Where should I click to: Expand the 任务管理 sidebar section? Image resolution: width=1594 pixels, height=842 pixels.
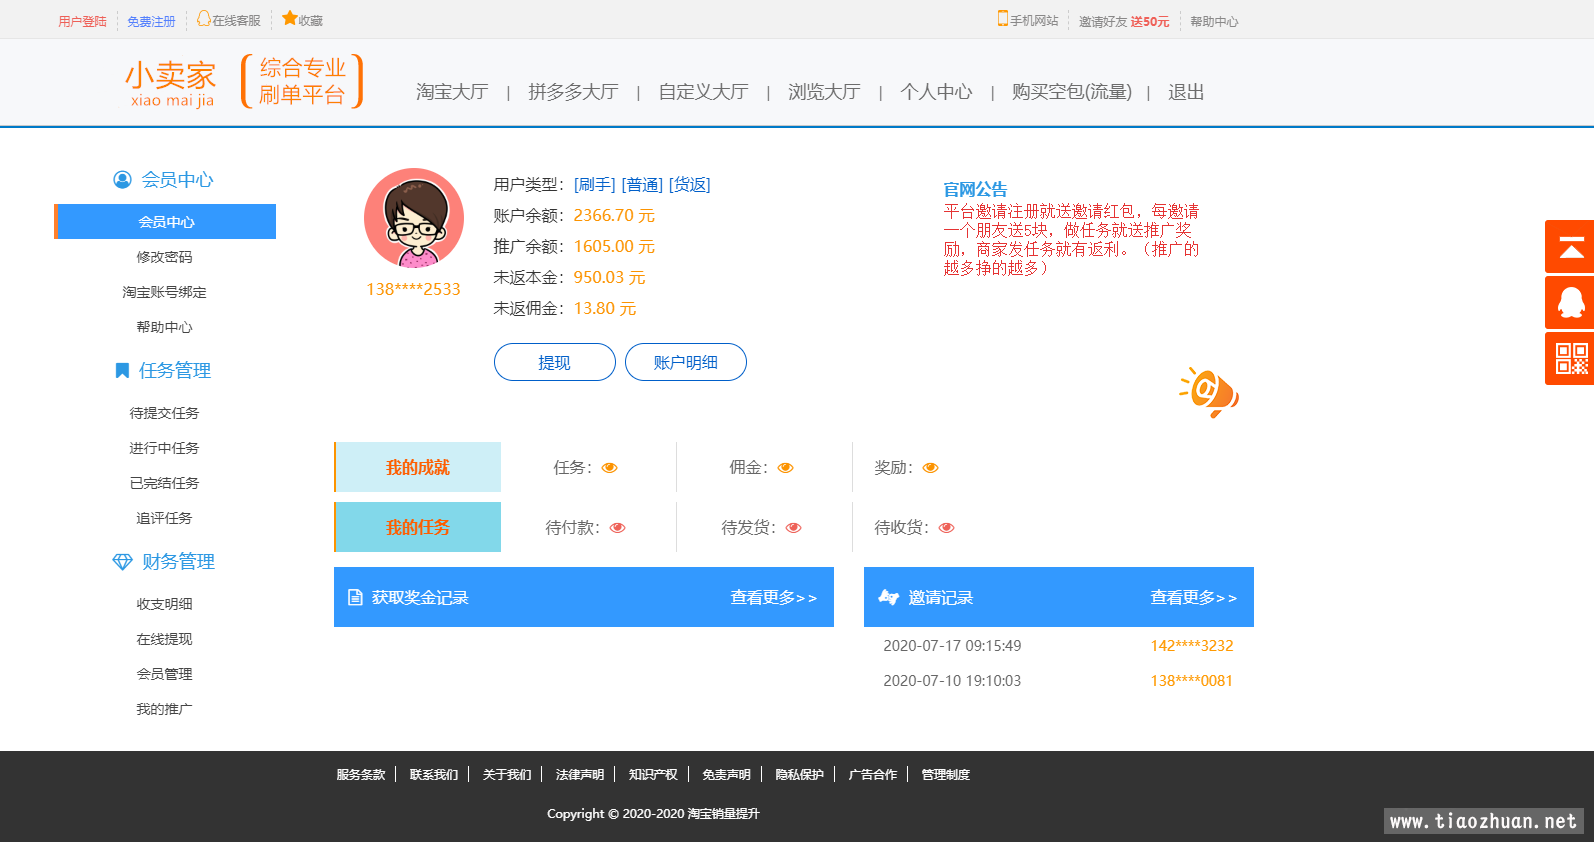coord(174,371)
